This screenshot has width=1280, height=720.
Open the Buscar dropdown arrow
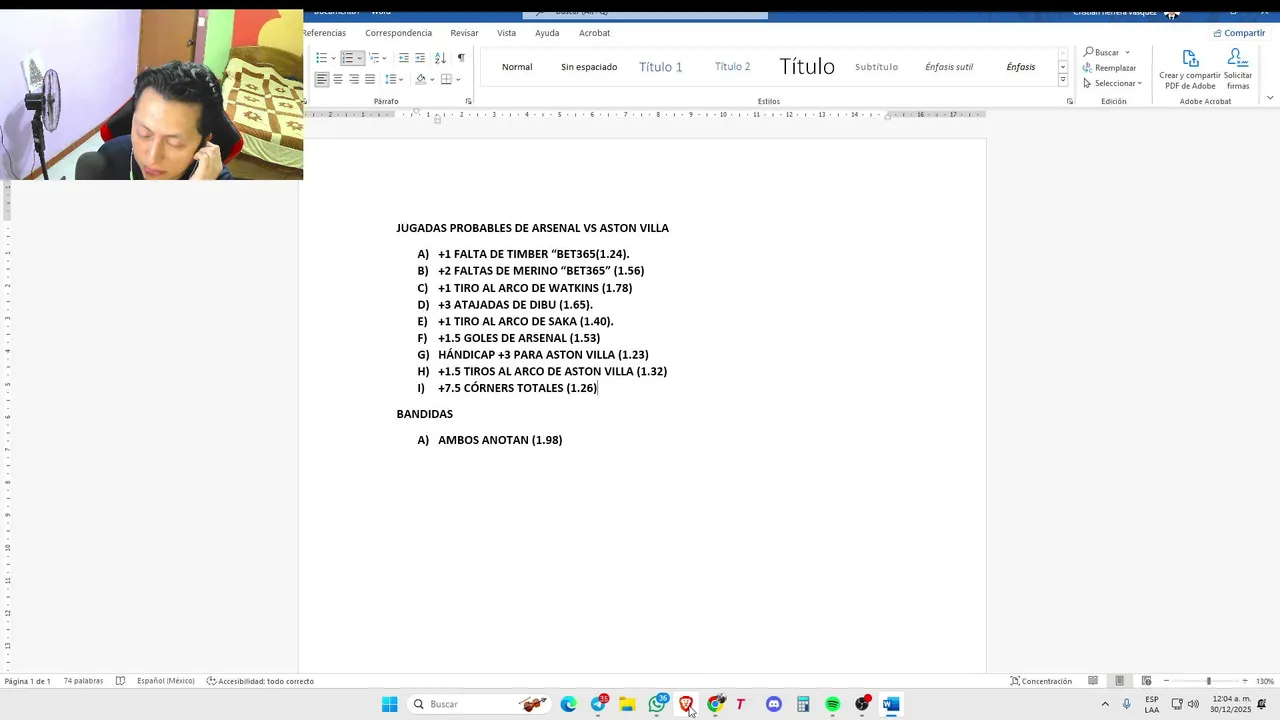coord(1128,52)
